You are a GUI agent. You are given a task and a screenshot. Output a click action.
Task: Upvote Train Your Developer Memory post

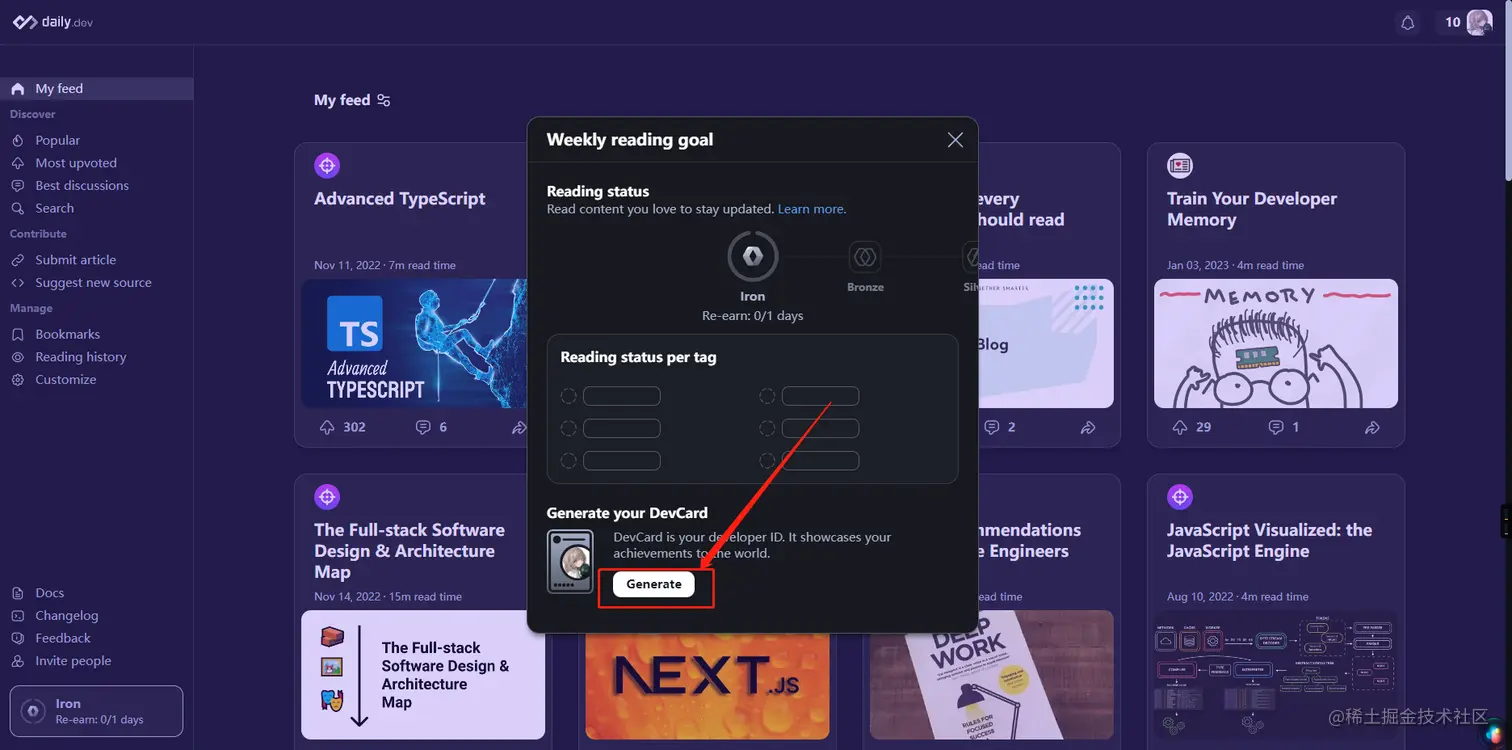[x=1180, y=427]
